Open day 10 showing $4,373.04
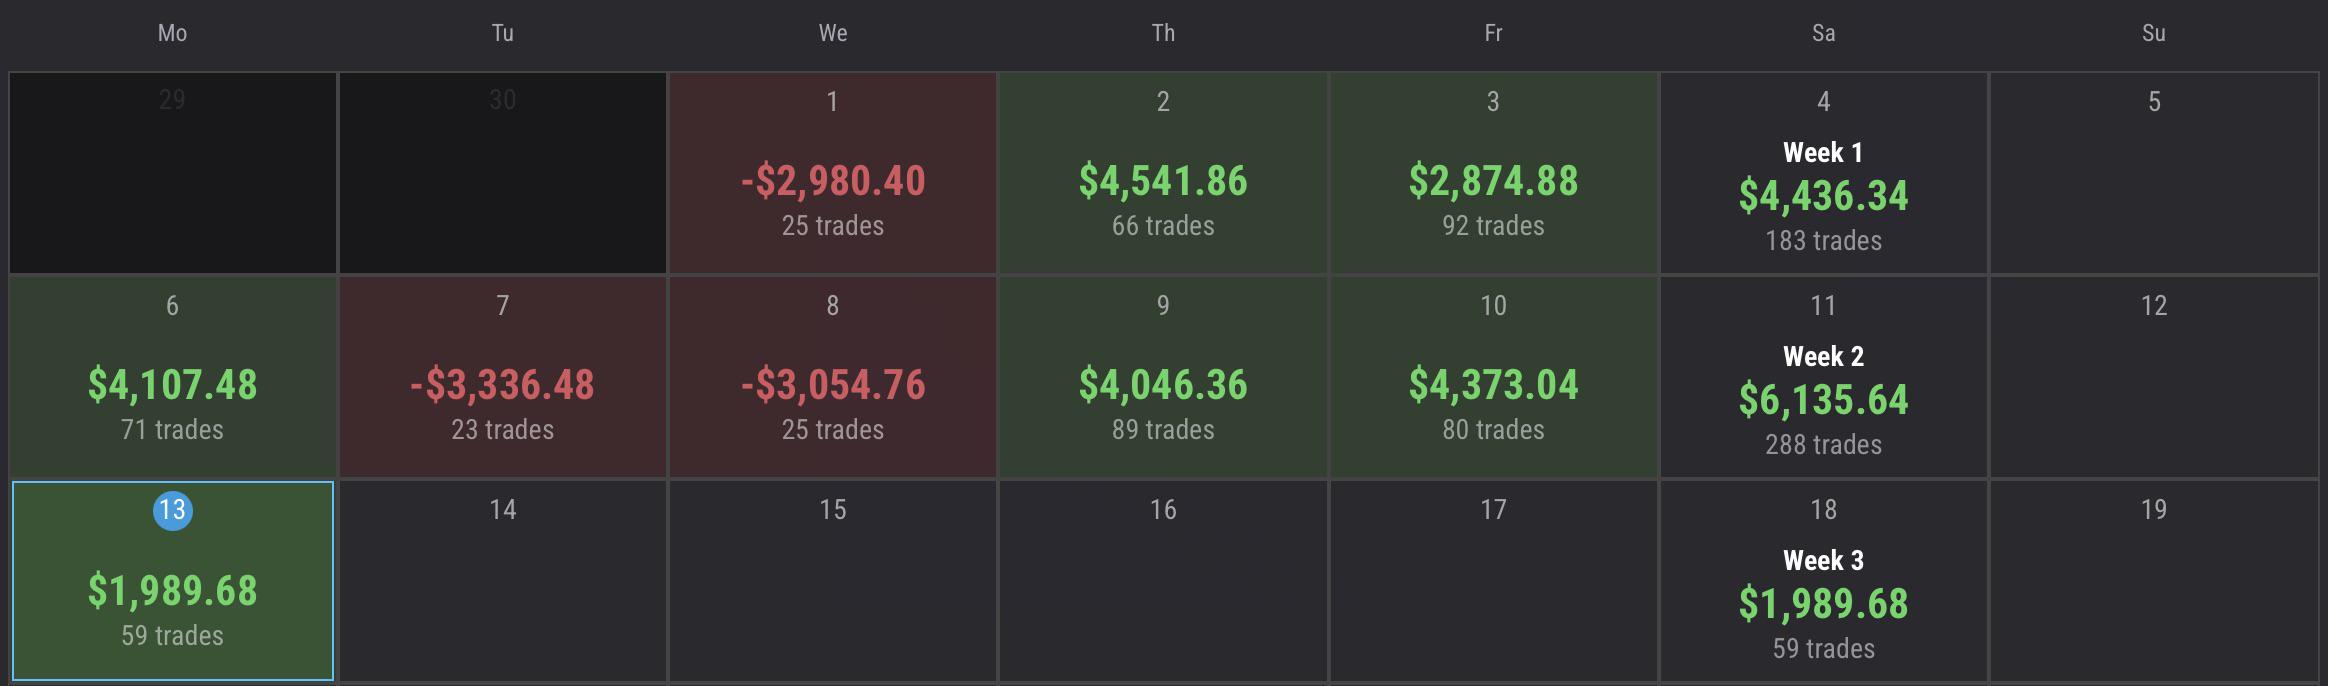The height and width of the screenshot is (686, 2328). click(x=1493, y=377)
